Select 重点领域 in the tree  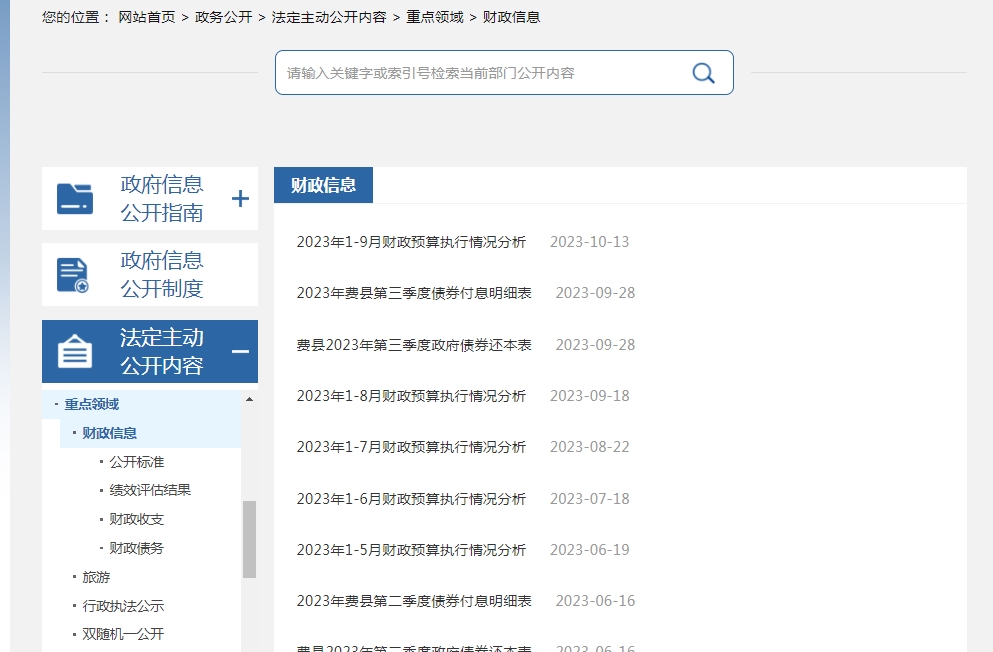(92, 404)
